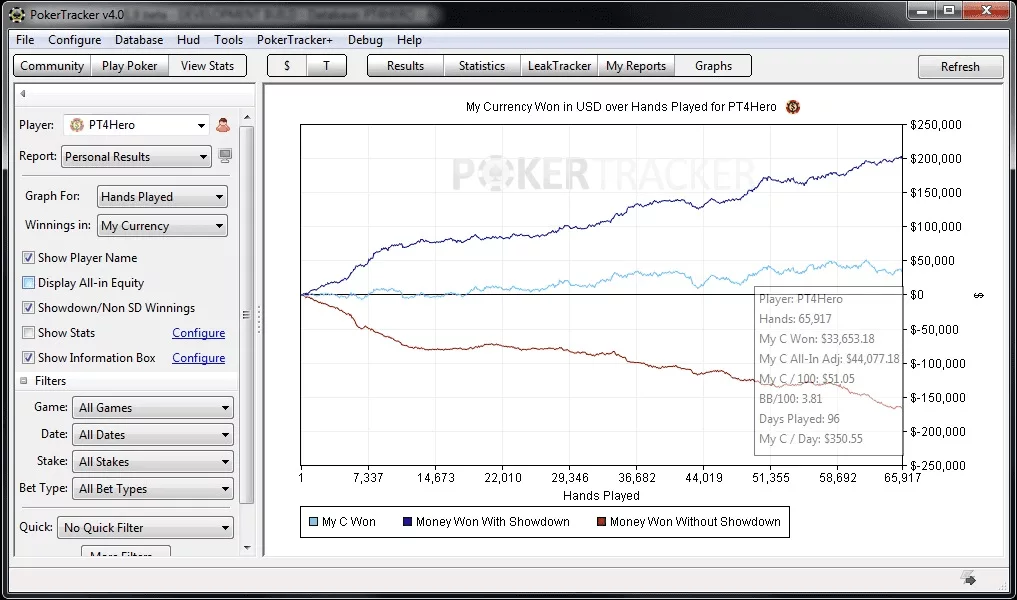Click the poker chip icon beside graph title
1017x600 pixels.
tap(793, 107)
